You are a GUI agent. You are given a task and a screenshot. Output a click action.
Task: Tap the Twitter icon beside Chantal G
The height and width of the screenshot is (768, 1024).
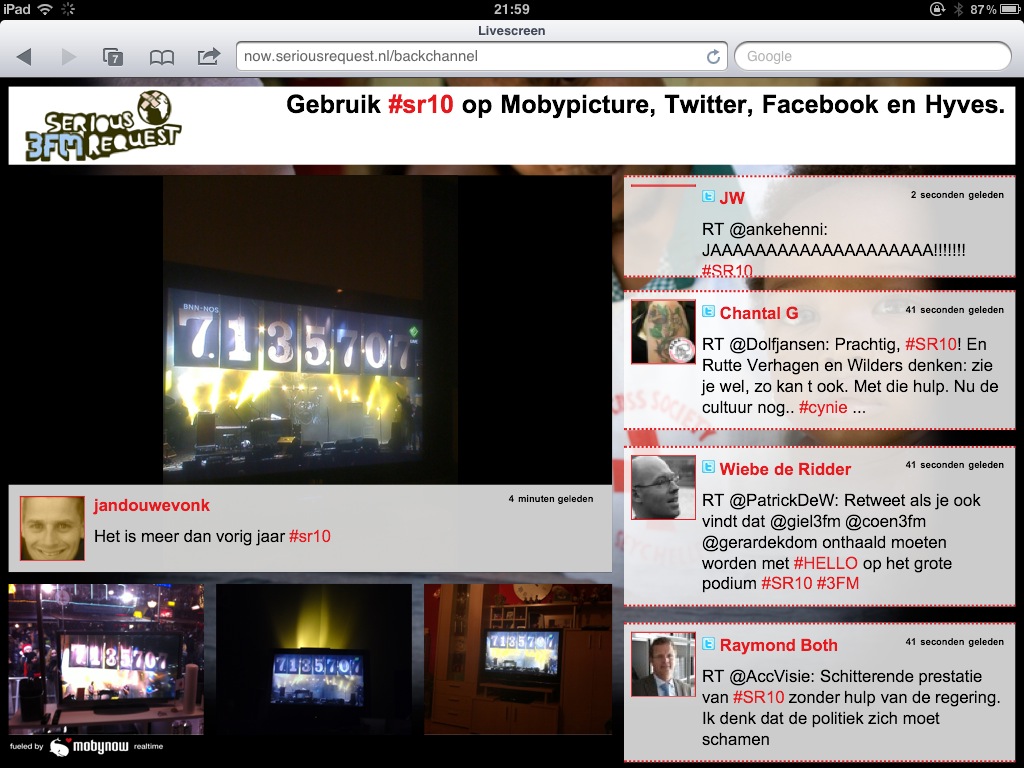709,313
